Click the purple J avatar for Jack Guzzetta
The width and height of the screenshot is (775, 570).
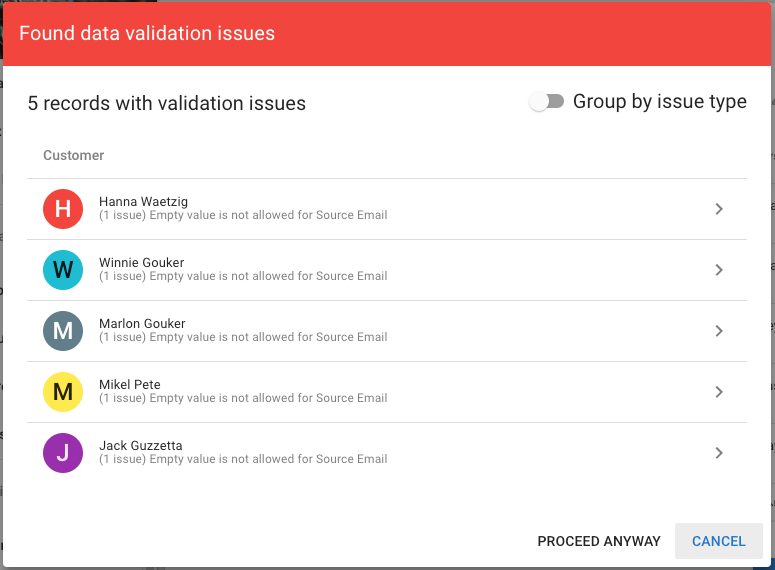(63, 453)
